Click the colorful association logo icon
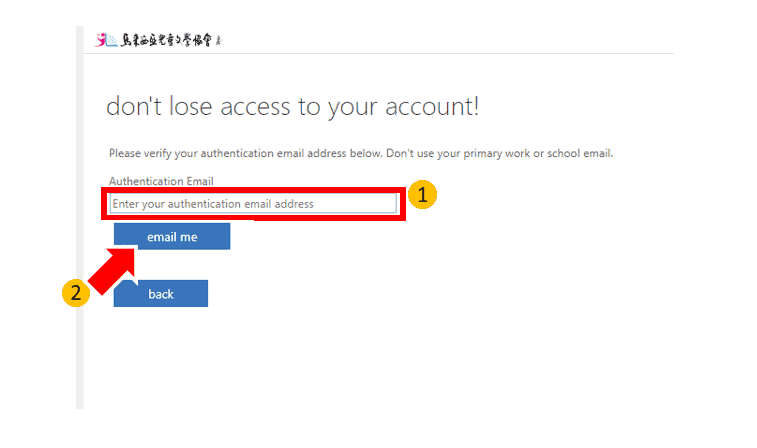Viewport: 757px width, 448px height. click(106, 40)
